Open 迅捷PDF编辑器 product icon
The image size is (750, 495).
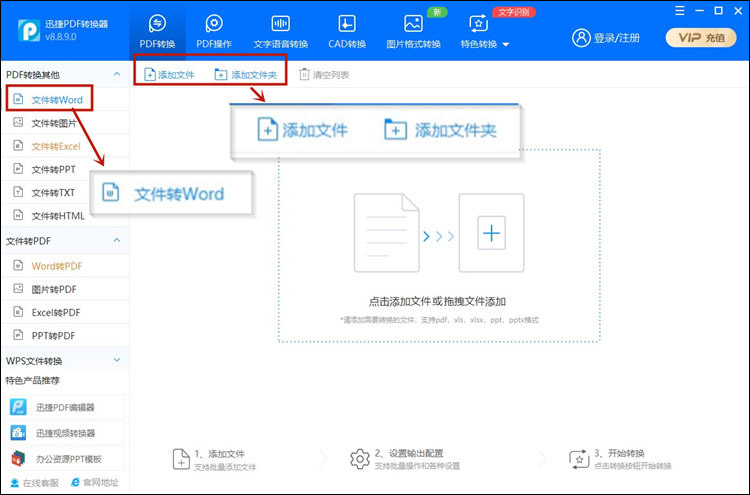pyautogui.click(x=19, y=407)
